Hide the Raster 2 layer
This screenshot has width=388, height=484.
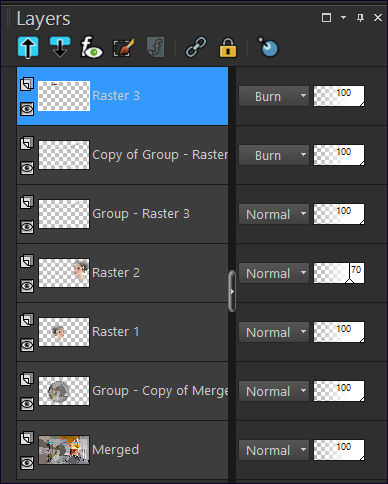tap(27, 286)
